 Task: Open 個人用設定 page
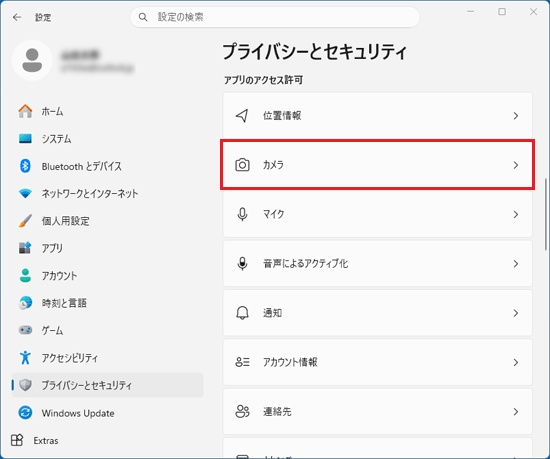coord(66,221)
